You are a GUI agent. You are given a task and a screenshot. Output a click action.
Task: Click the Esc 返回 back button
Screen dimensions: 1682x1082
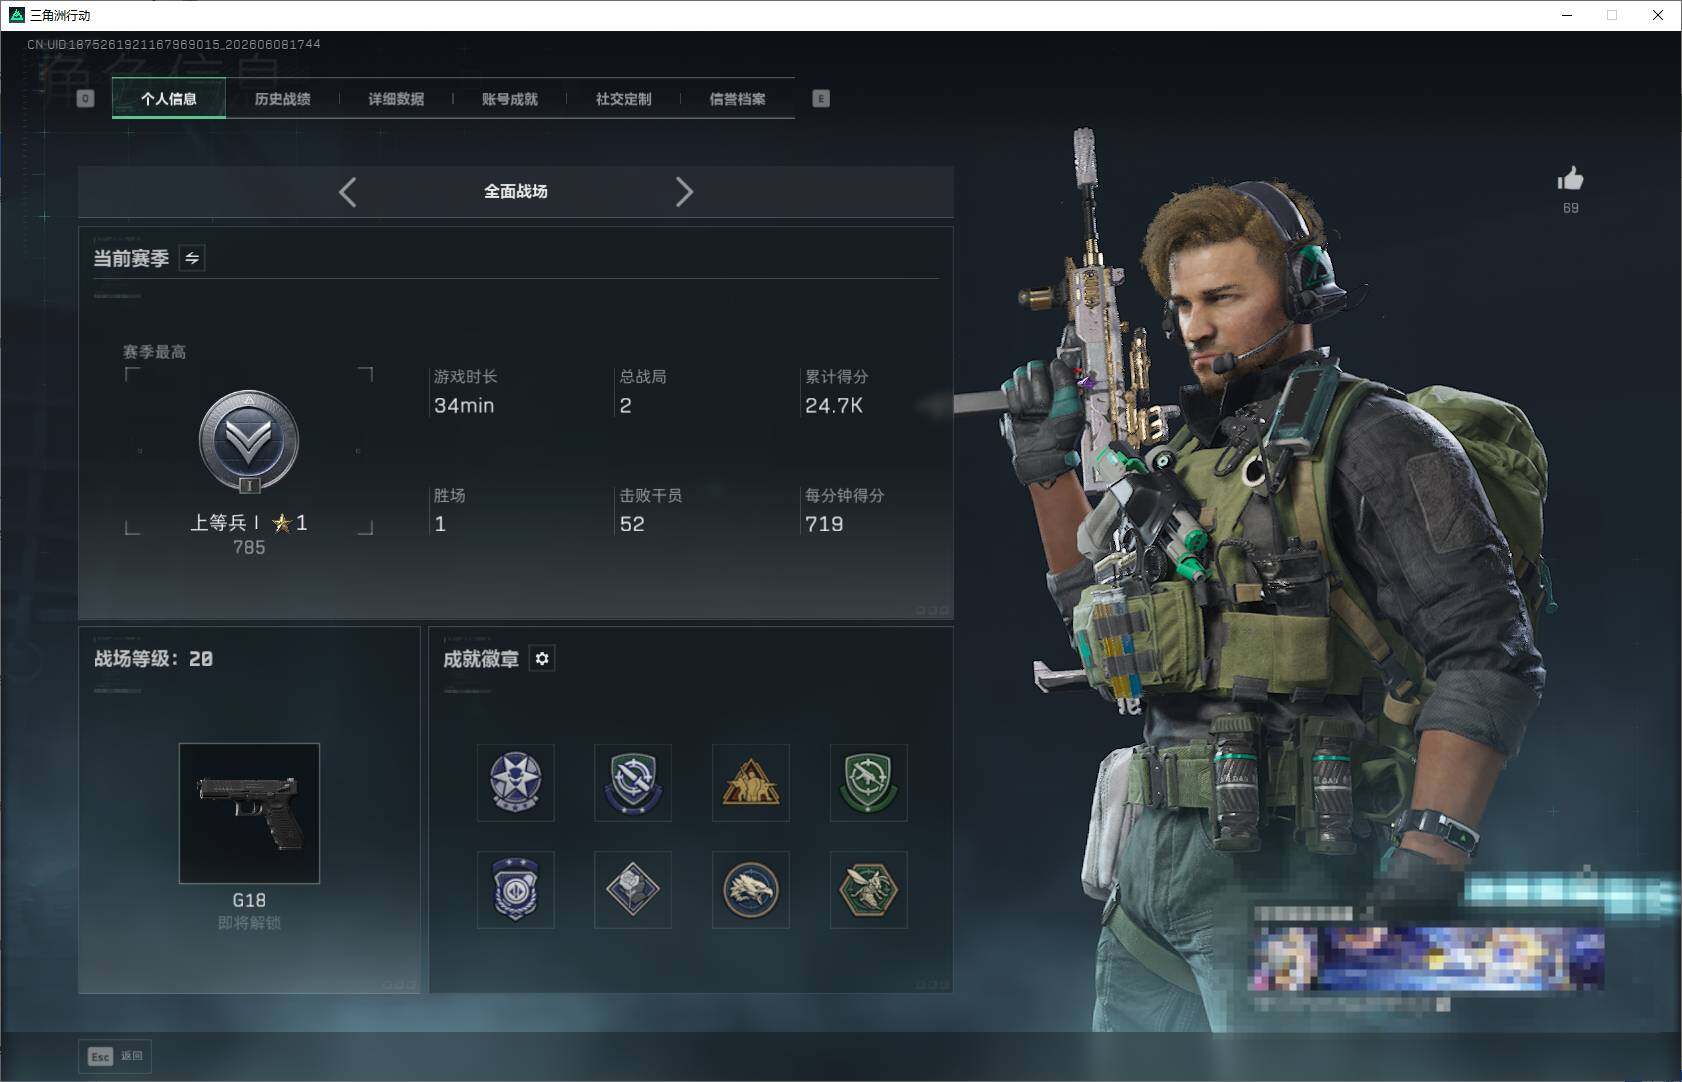coord(115,1056)
